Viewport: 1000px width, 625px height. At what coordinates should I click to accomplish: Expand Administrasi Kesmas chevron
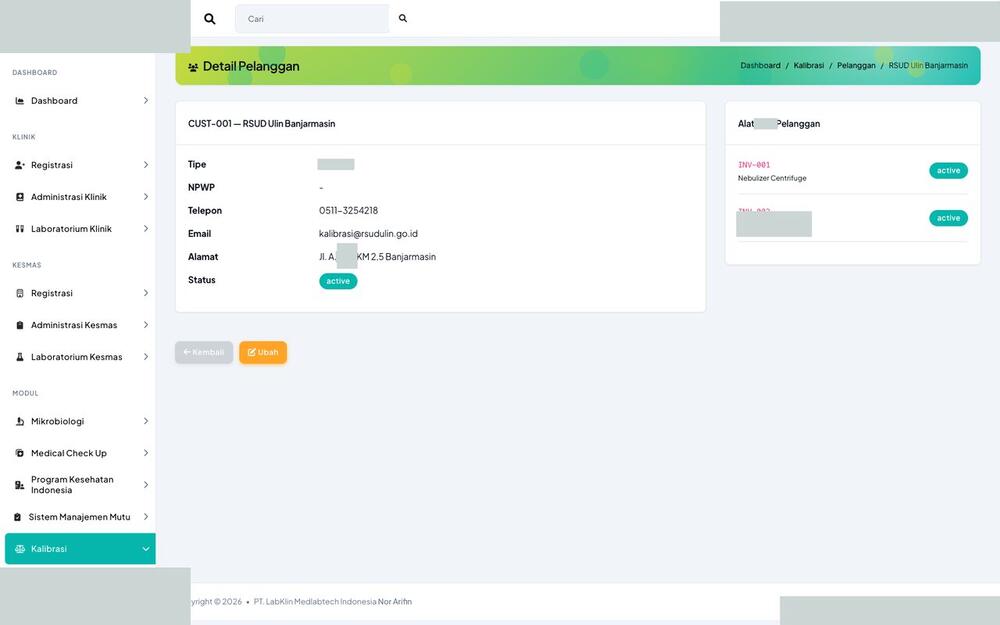145,325
